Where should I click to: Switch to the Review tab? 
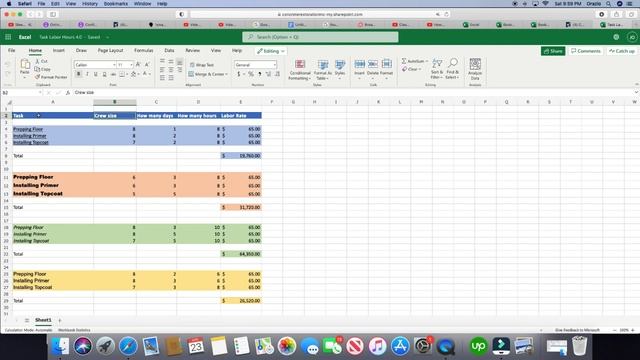click(193, 51)
